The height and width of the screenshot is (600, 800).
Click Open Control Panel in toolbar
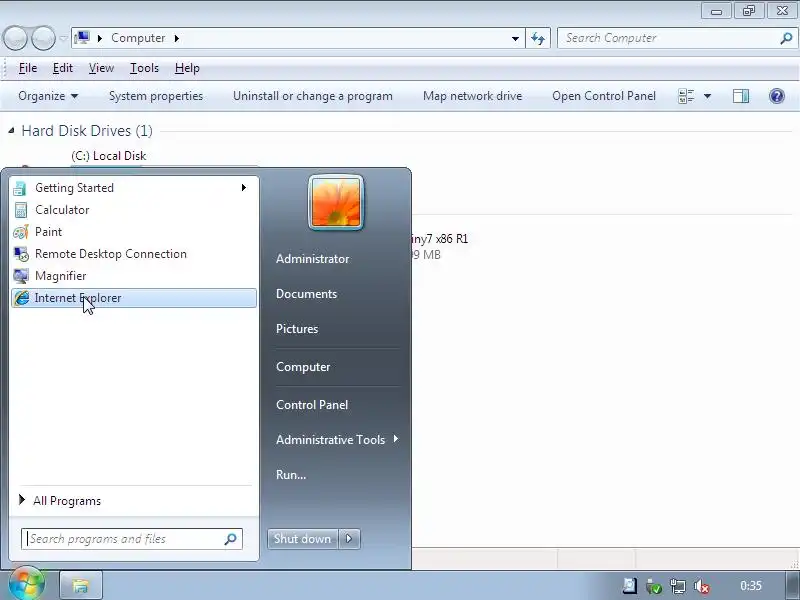pyautogui.click(x=604, y=96)
